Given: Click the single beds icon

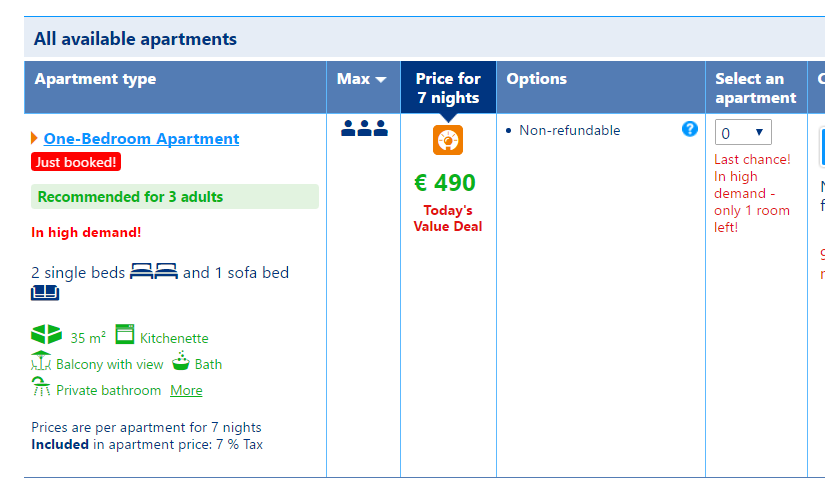Looking at the screenshot, I should 154,271.
